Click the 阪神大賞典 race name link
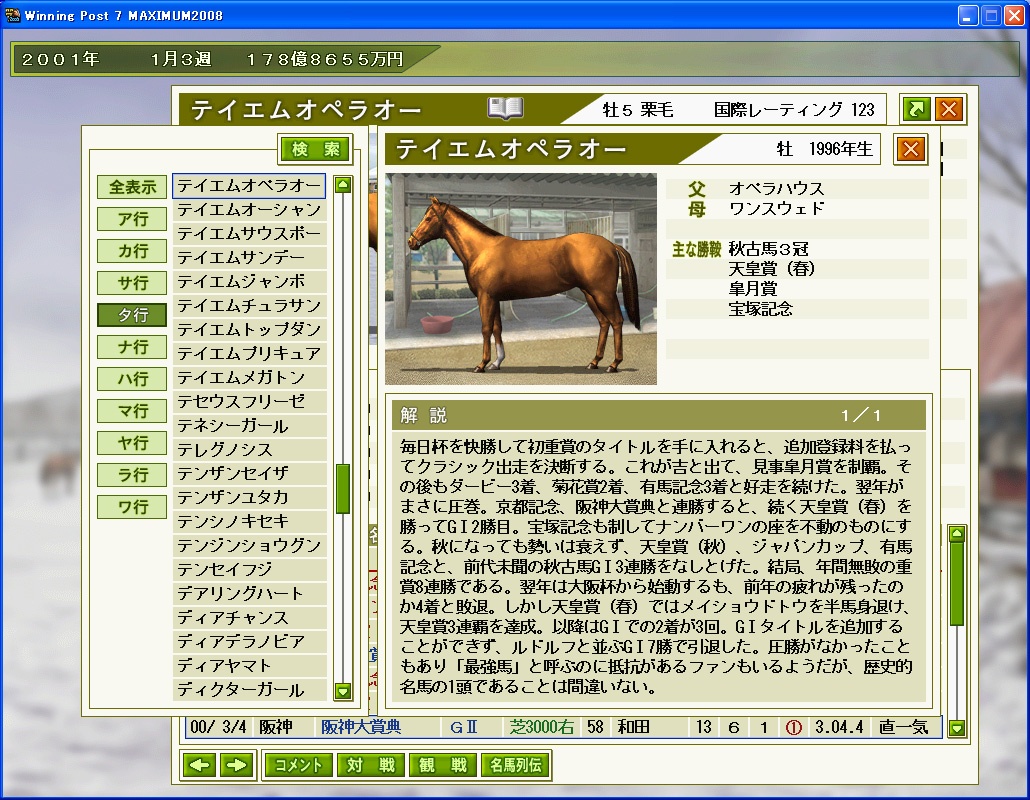Viewport: 1030px width, 800px height. pos(361,727)
